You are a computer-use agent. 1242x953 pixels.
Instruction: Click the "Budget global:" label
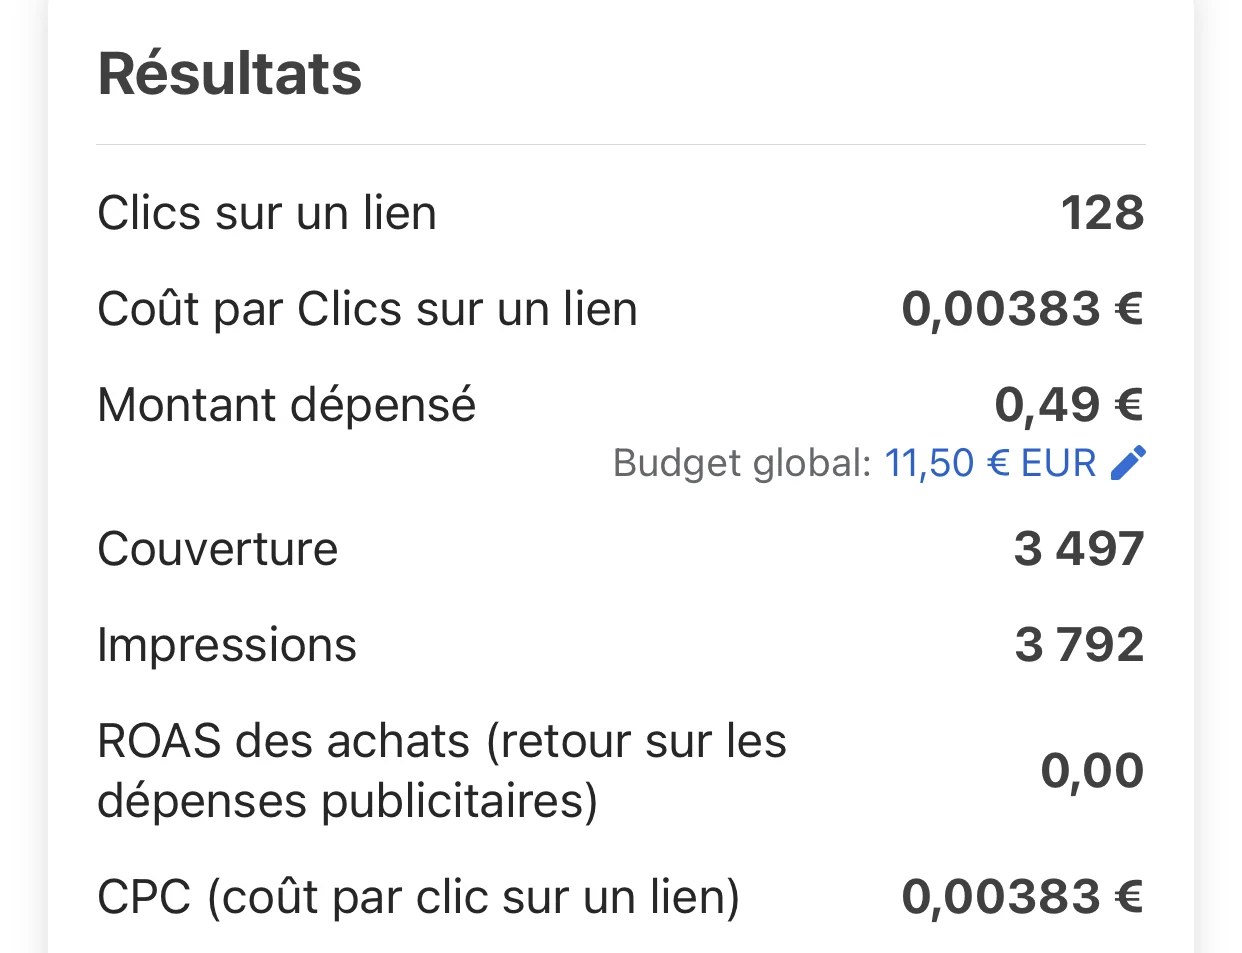pos(742,463)
